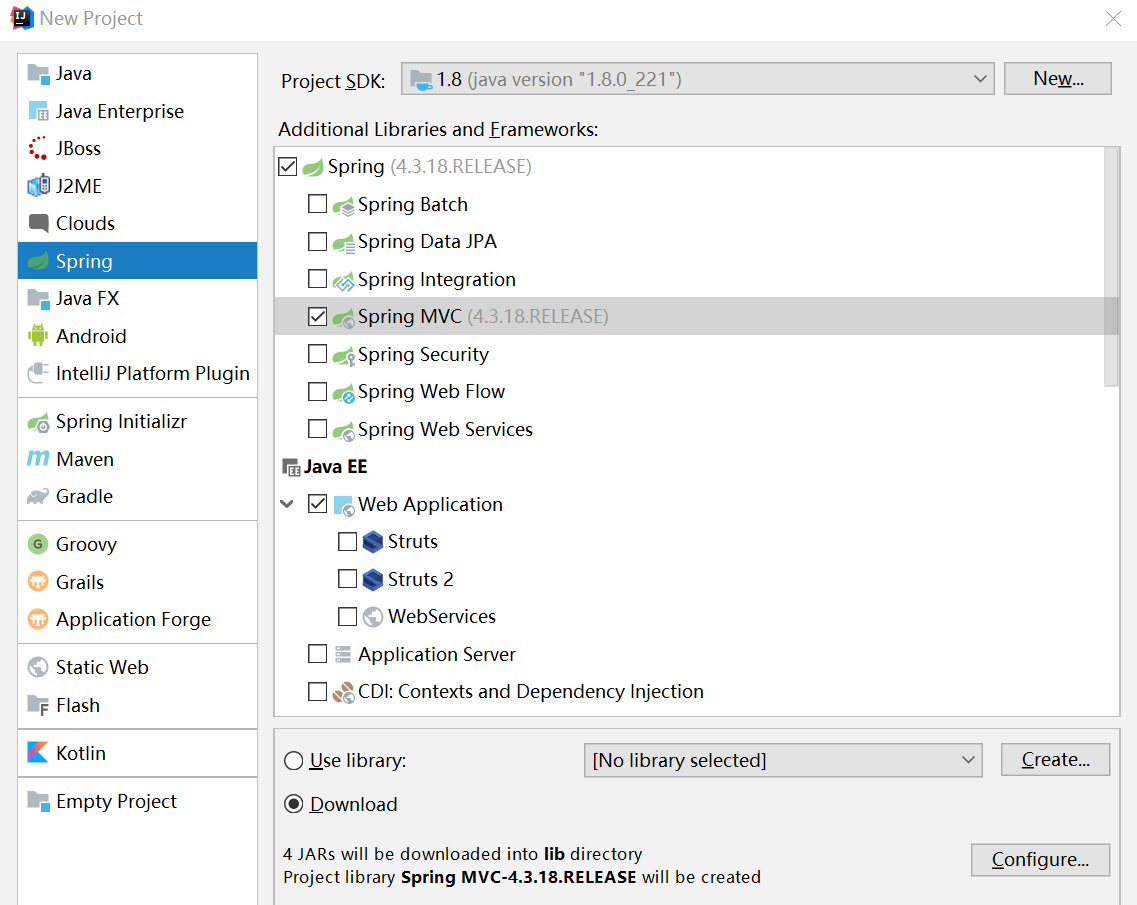Enable the Struts checkbox
Screen dimensions: 1137x905
coord(347,542)
